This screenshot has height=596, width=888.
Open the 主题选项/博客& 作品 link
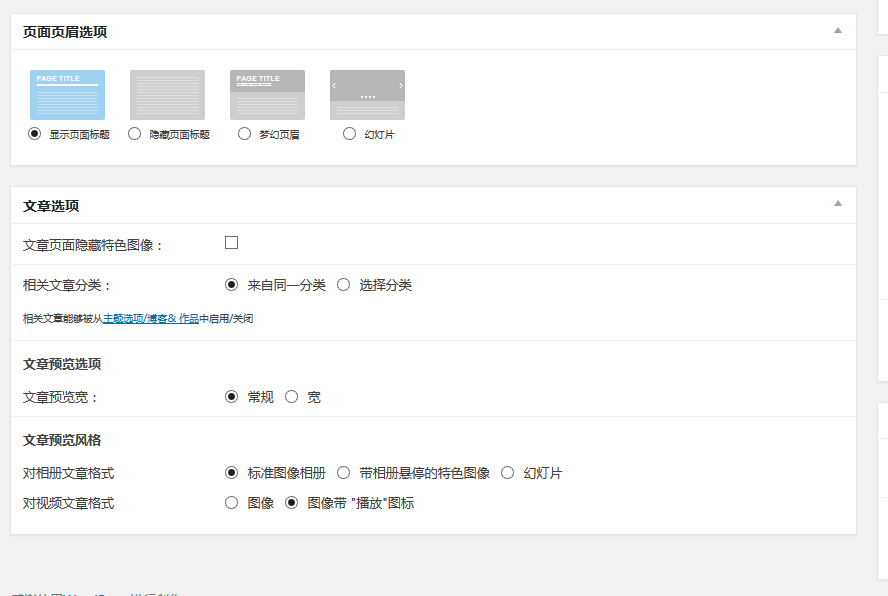point(150,319)
